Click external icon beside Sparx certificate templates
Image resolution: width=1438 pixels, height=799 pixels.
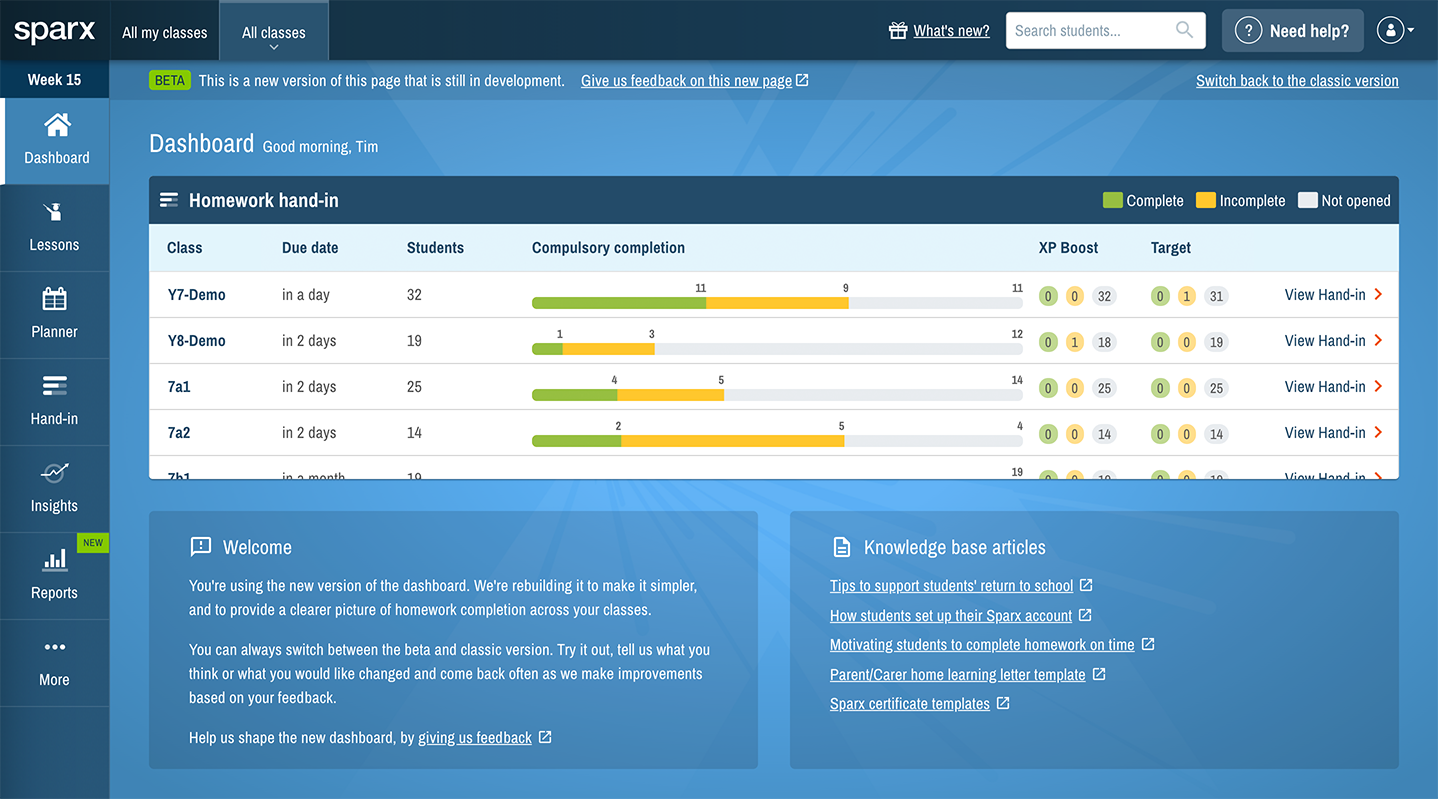1003,703
